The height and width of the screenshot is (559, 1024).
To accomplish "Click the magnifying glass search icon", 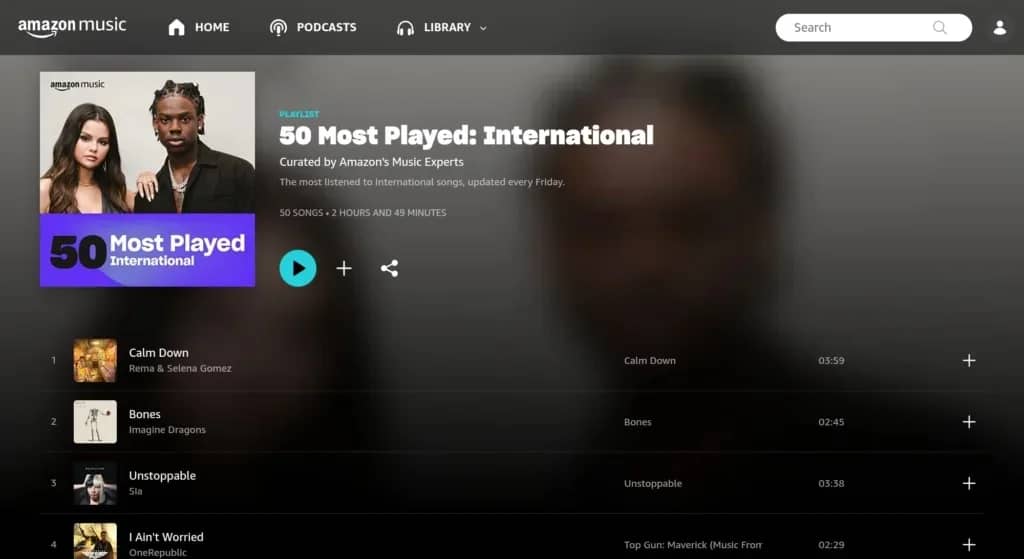I will point(940,27).
